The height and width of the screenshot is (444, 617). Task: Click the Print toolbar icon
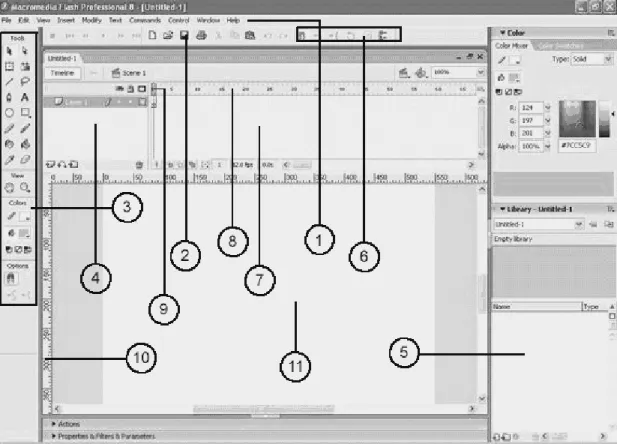201,35
